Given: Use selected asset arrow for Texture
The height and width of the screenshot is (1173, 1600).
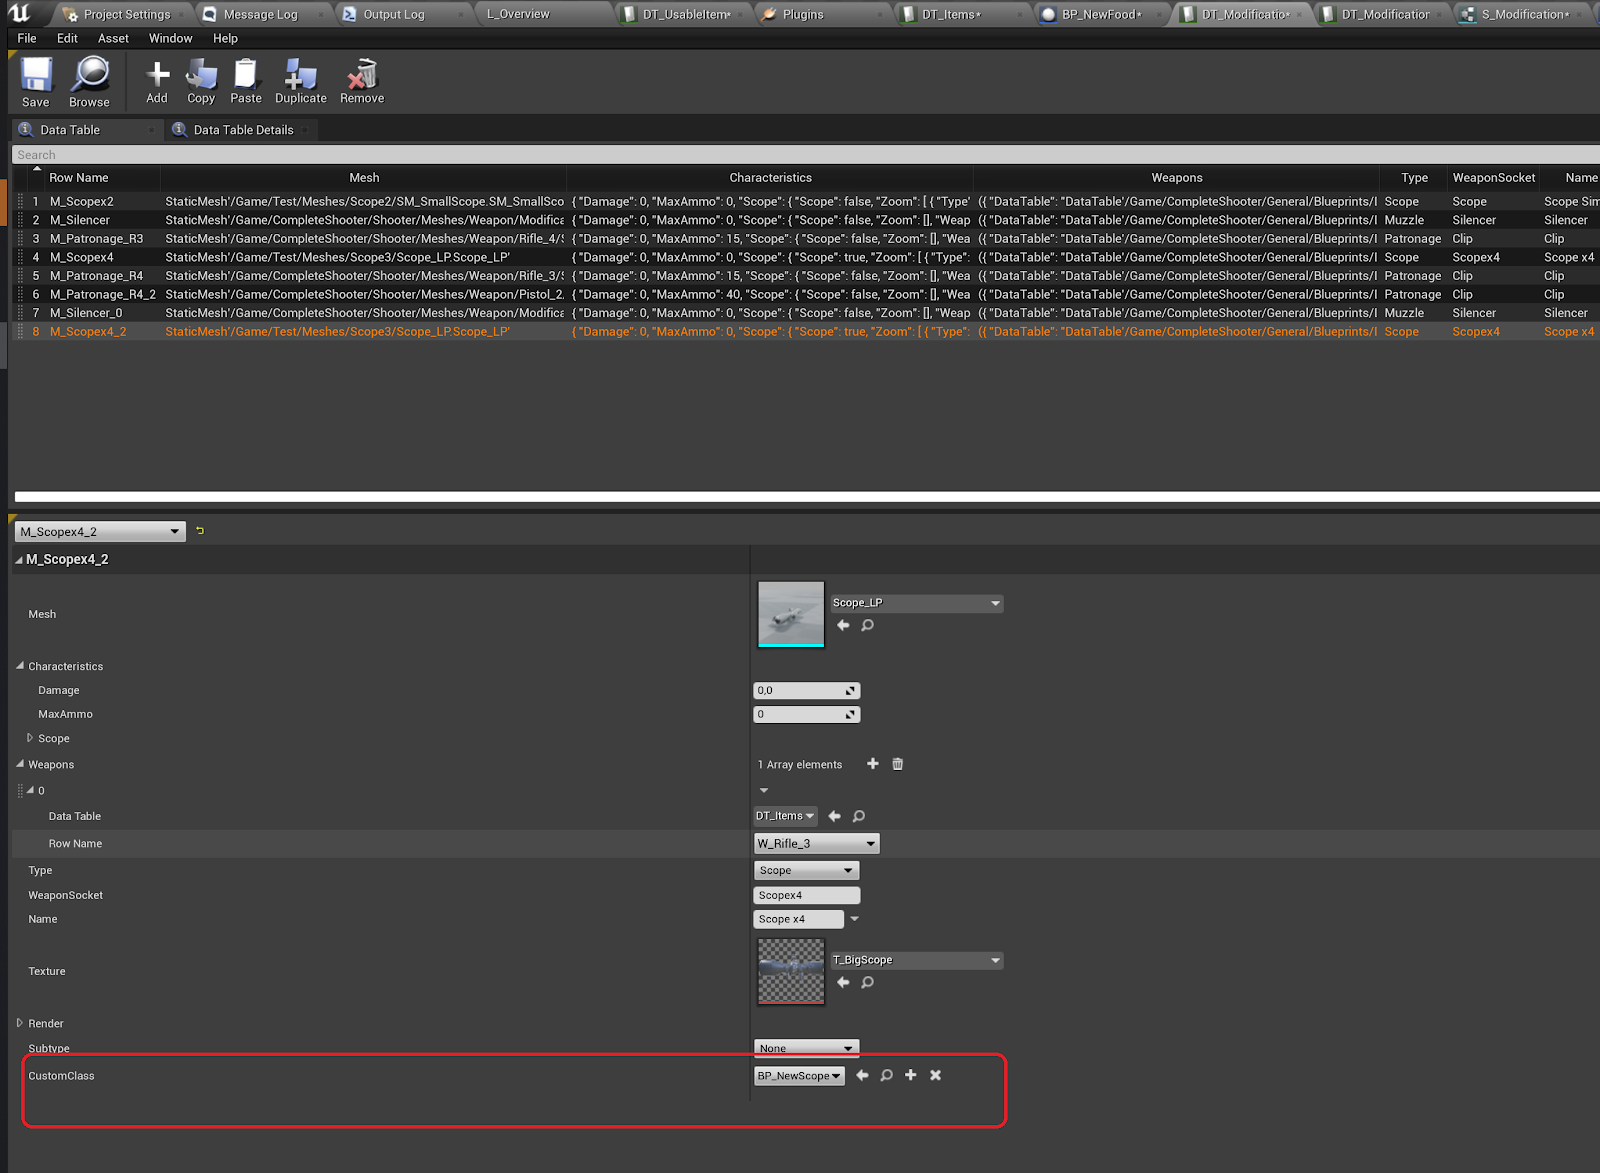Looking at the screenshot, I should coord(843,982).
